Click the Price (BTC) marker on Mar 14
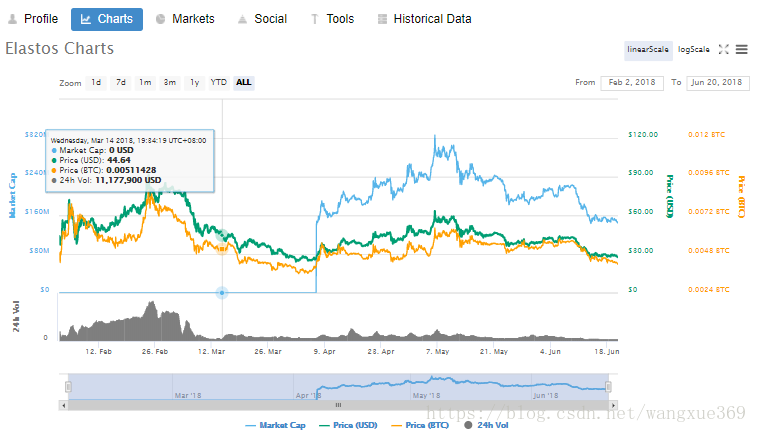Screen dimensions: 757x433 pyautogui.click(x=222, y=249)
